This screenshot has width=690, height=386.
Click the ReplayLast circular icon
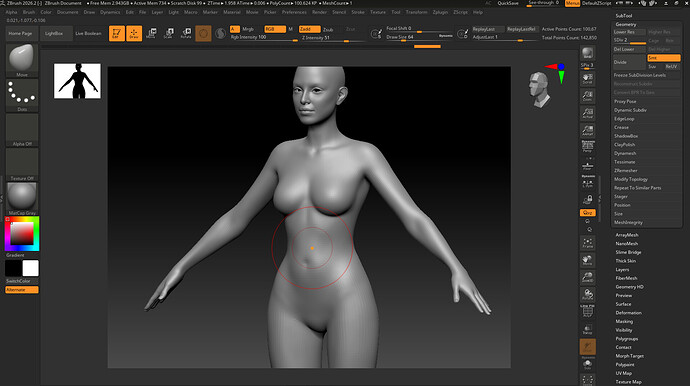click(462, 33)
